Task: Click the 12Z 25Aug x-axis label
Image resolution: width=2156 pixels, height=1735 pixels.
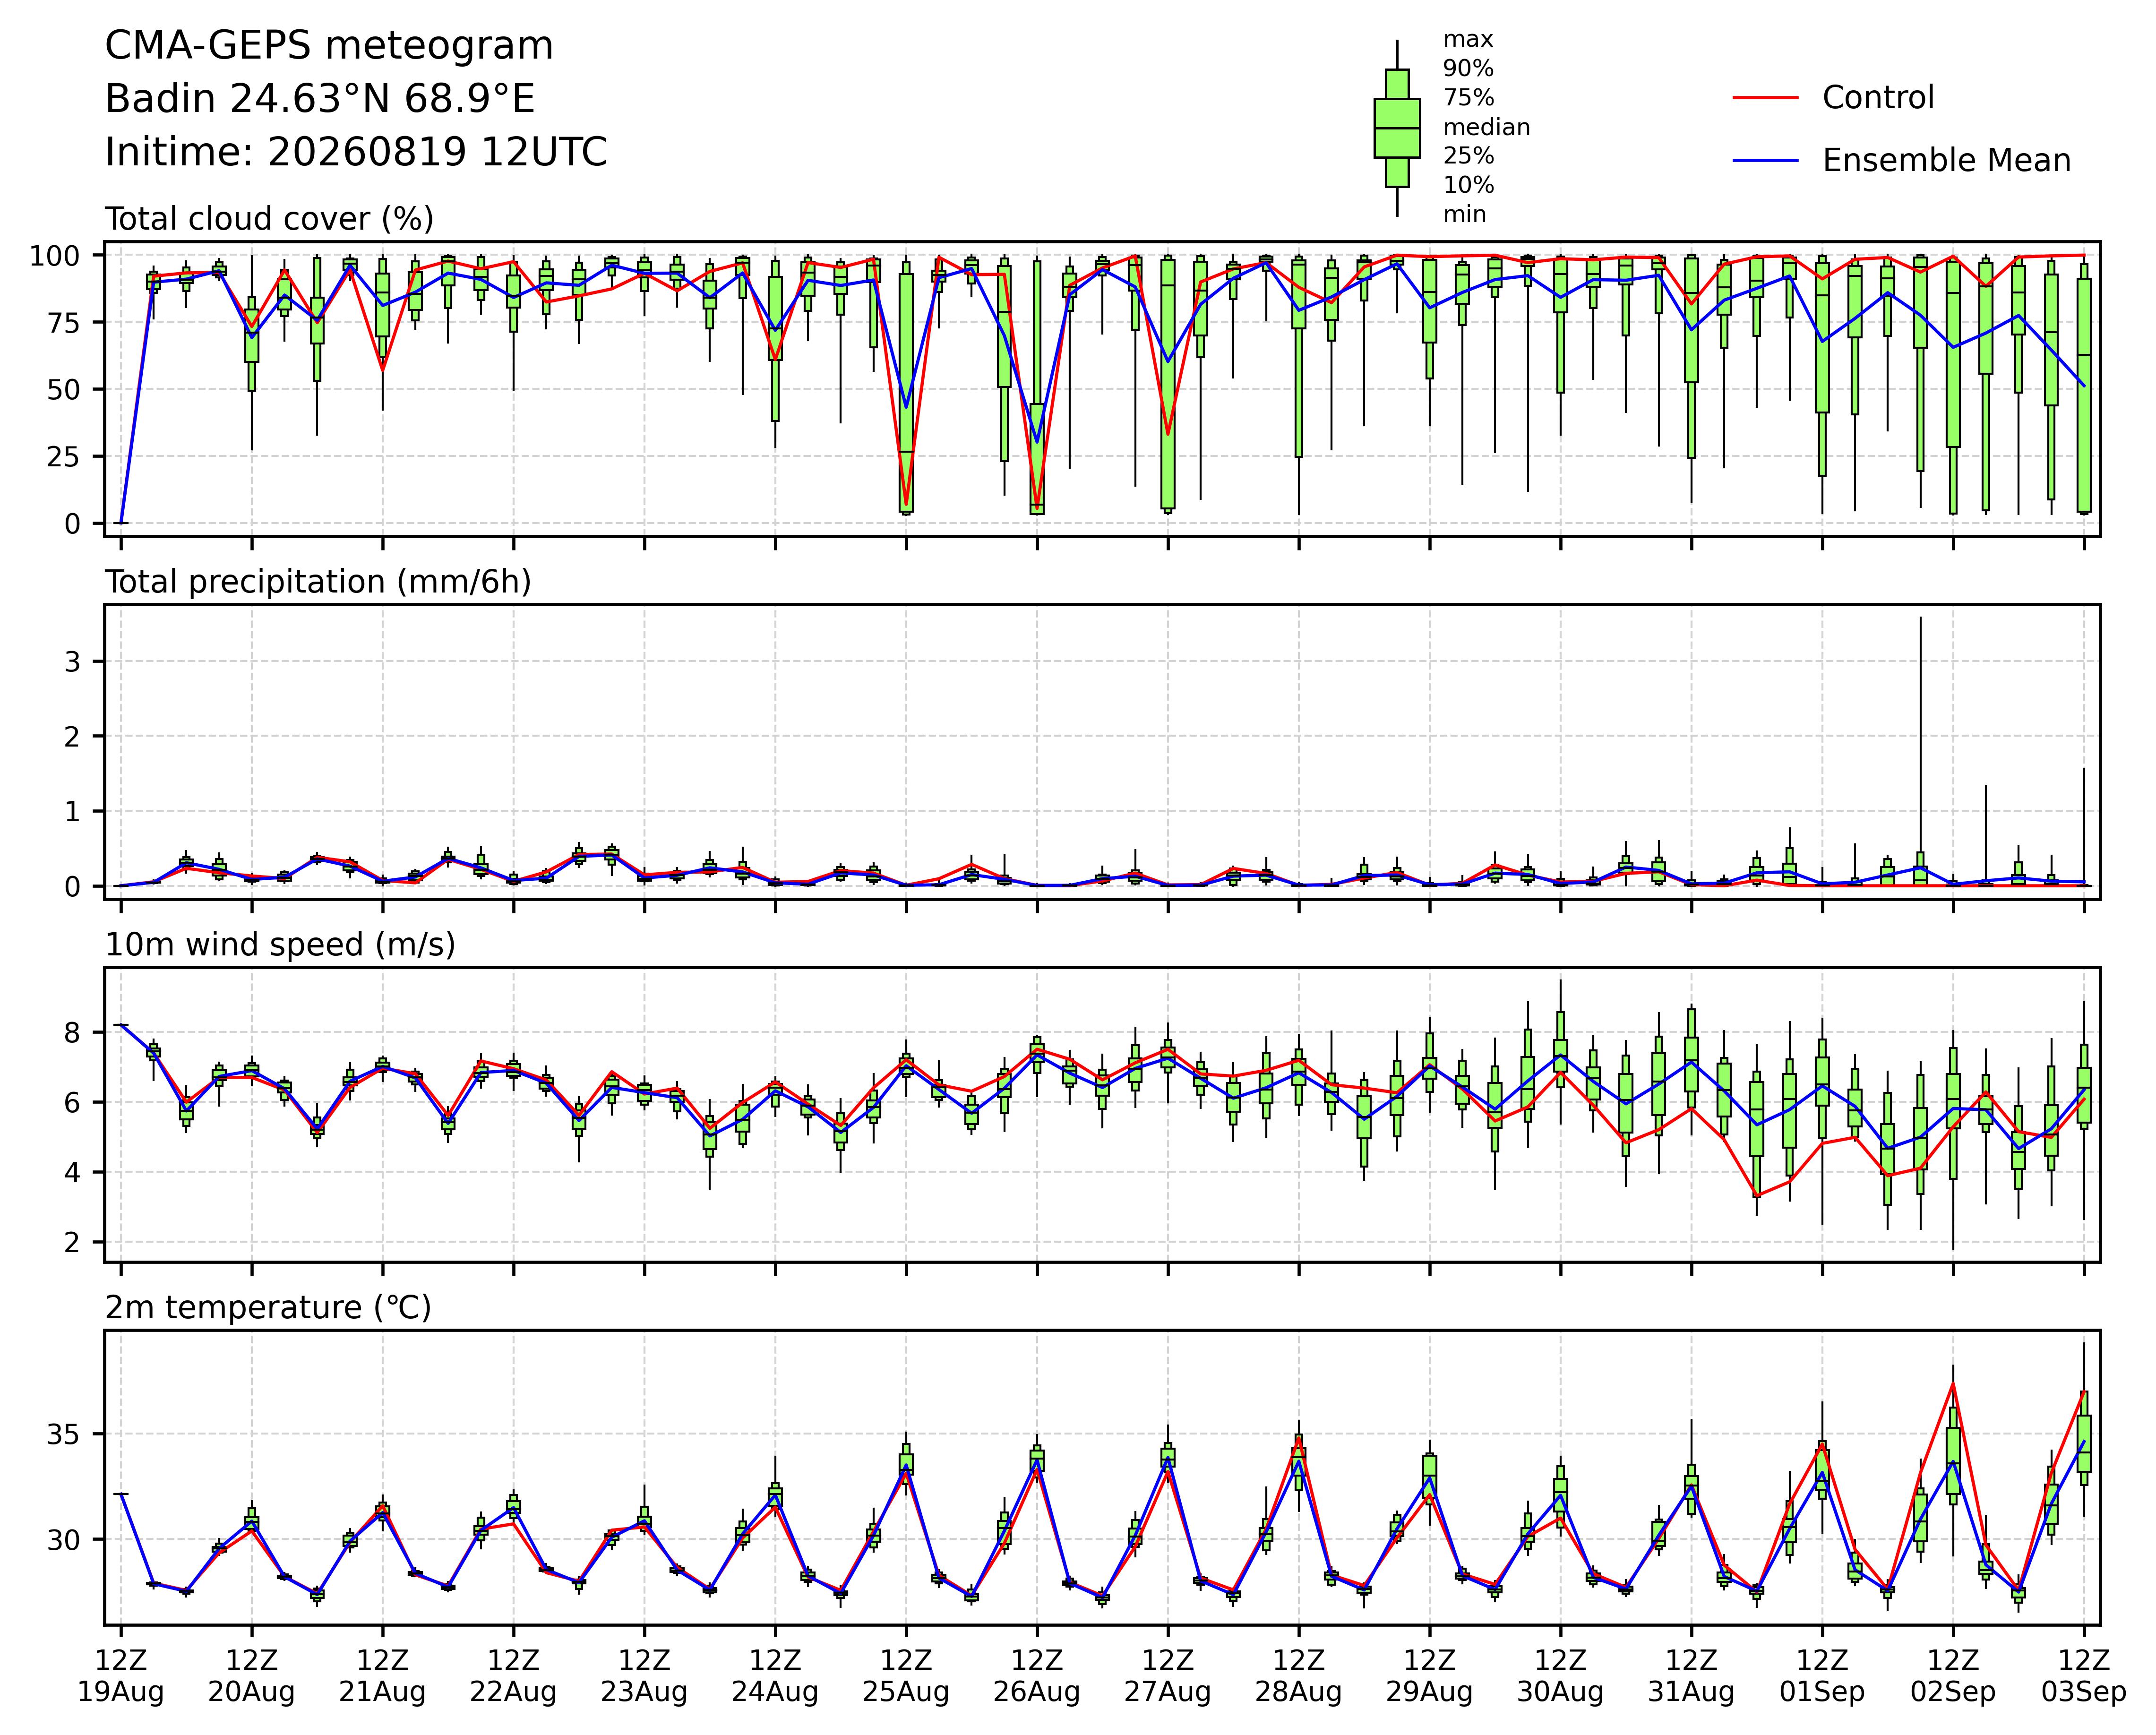Action: pos(906,1677)
